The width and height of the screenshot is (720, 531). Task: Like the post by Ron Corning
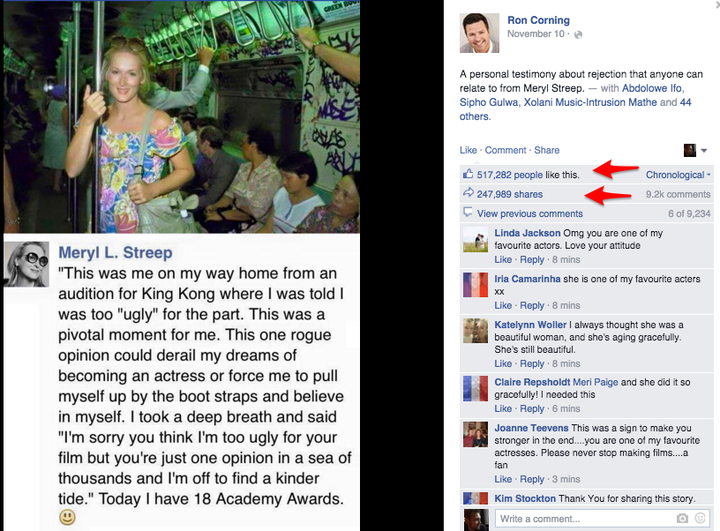point(468,150)
